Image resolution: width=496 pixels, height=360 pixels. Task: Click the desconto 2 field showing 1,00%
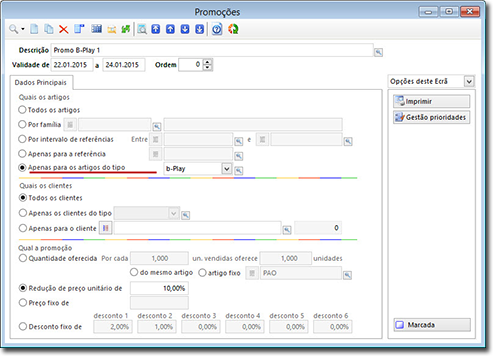157,327
